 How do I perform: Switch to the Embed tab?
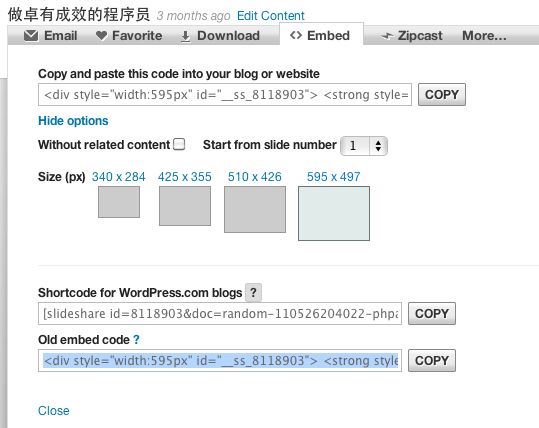click(x=321, y=35)
